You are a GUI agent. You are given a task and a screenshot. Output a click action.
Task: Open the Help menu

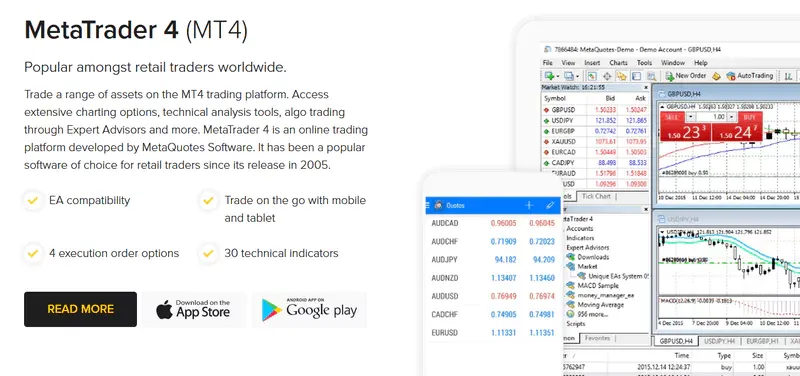tap(701, 63)
